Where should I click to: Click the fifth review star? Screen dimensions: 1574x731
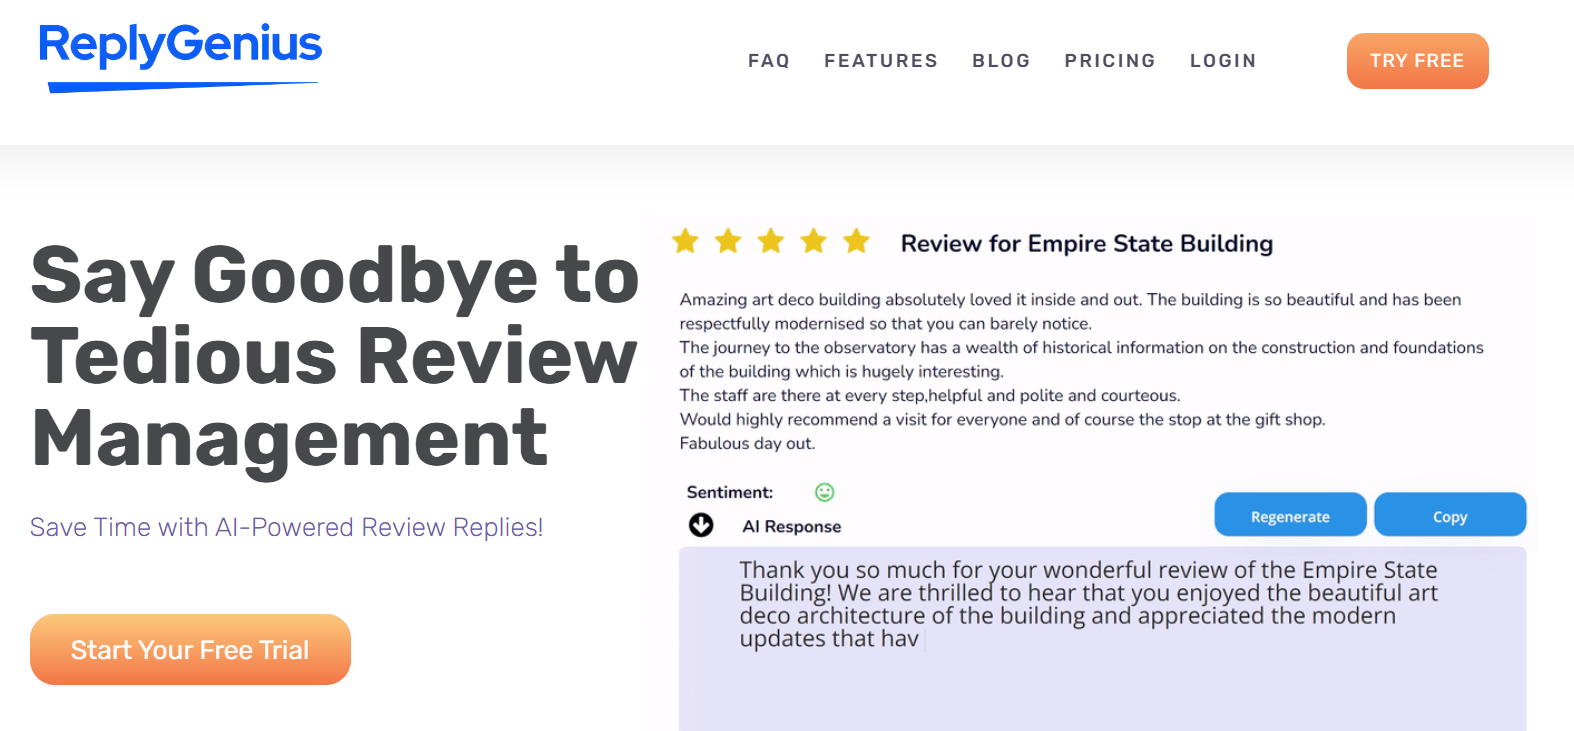click(x=857, y=241)
